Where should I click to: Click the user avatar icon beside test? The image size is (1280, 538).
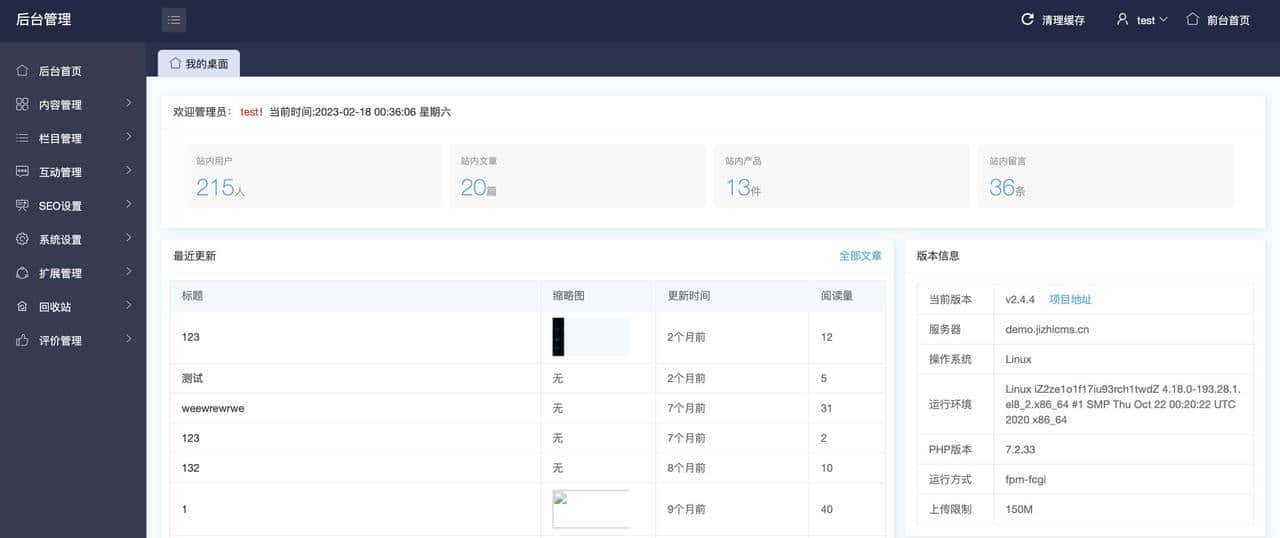coord(1123,19)
